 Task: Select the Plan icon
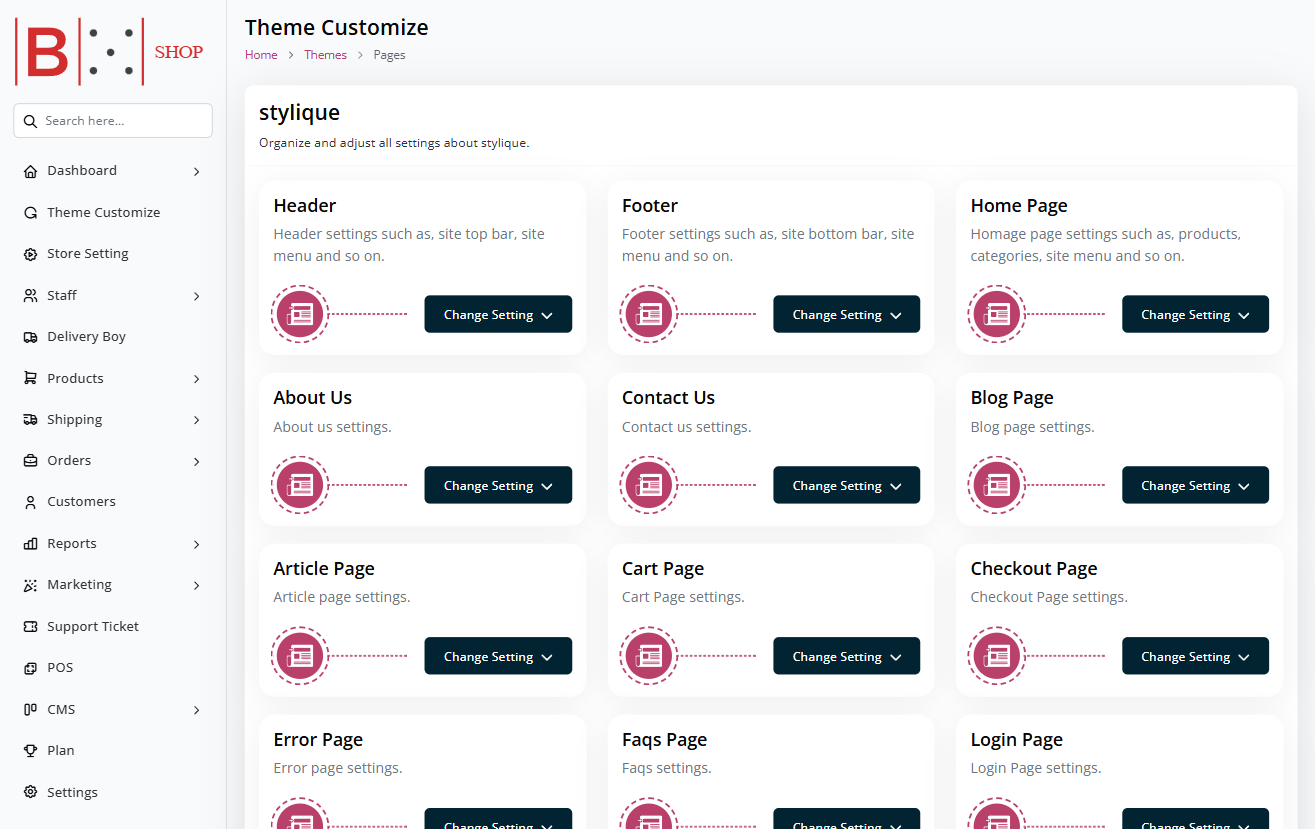(30, 750)
